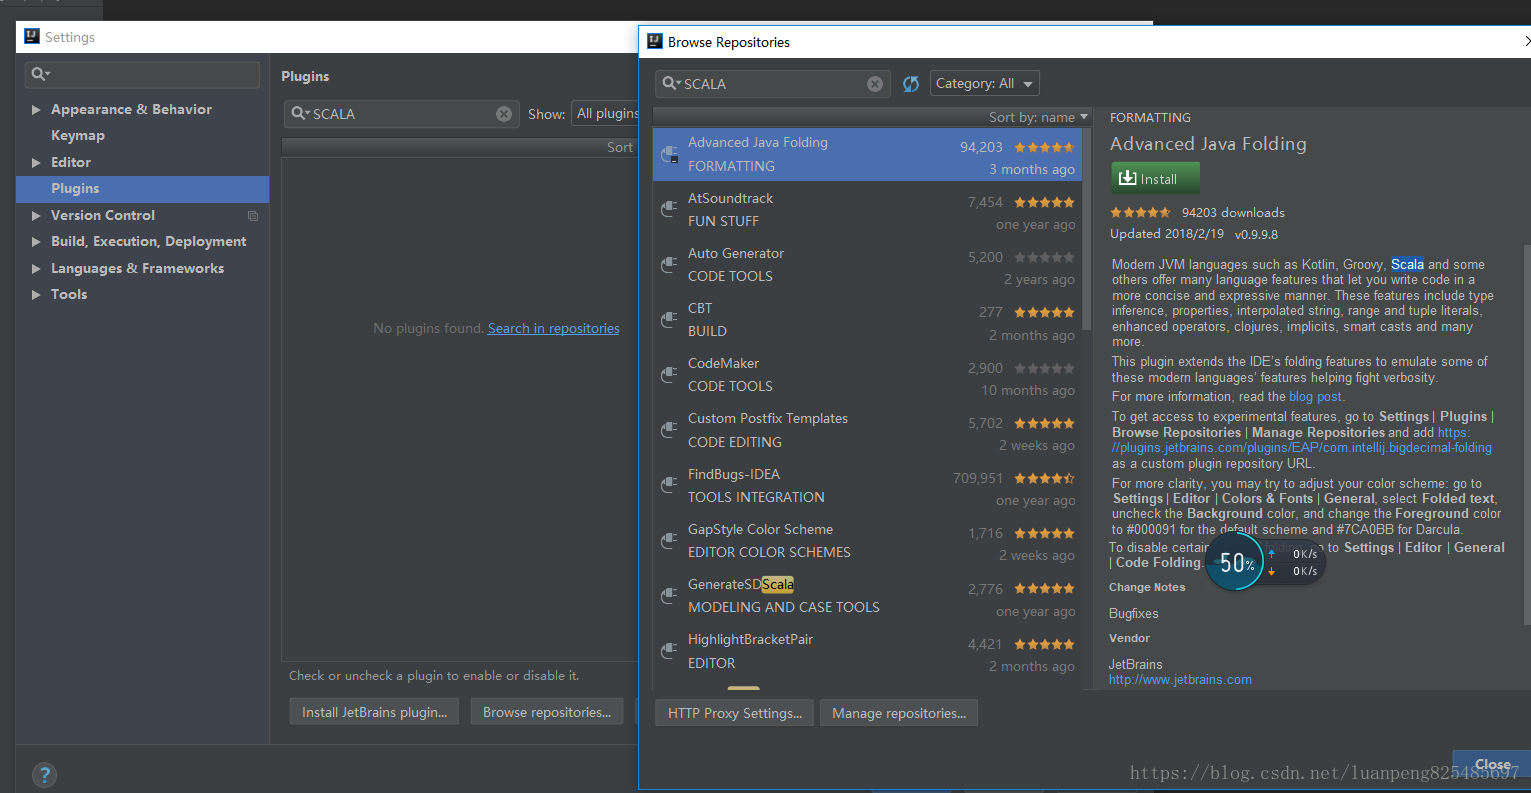
Task: Open help via the question mark icon
Action: click(x=44, y=775)
